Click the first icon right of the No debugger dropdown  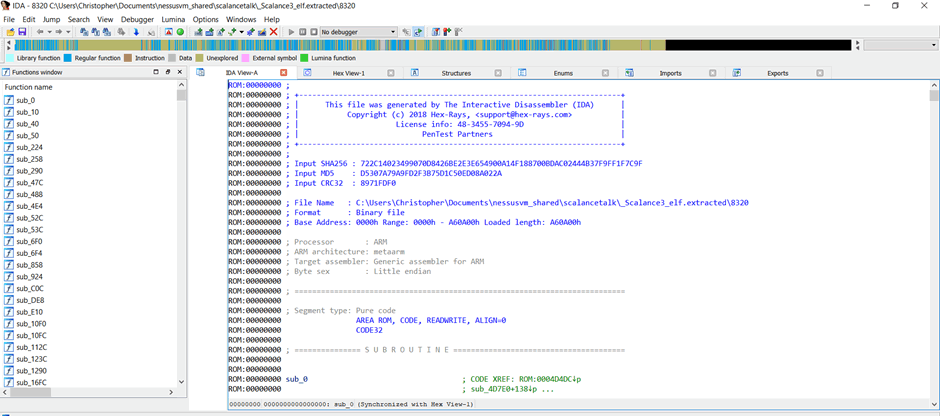(x=406, y=32)
